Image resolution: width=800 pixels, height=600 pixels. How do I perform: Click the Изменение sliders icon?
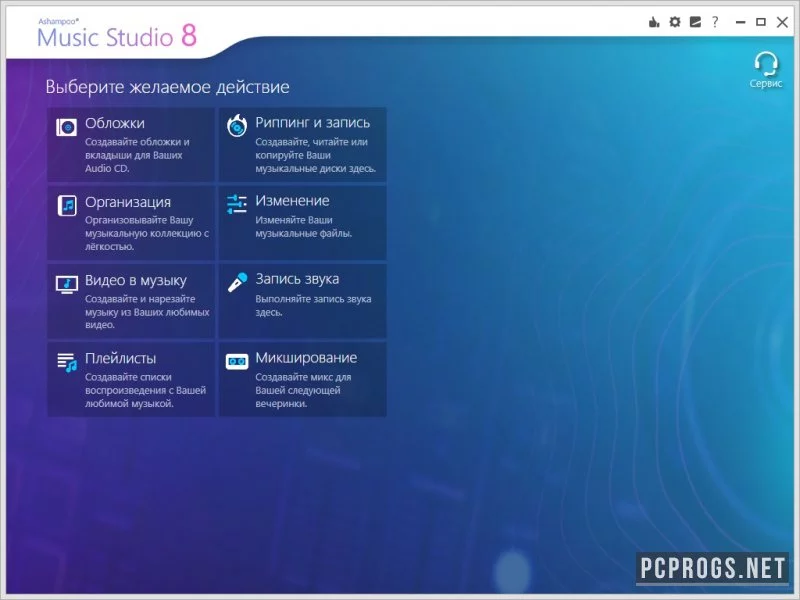(x=237, y=204)
